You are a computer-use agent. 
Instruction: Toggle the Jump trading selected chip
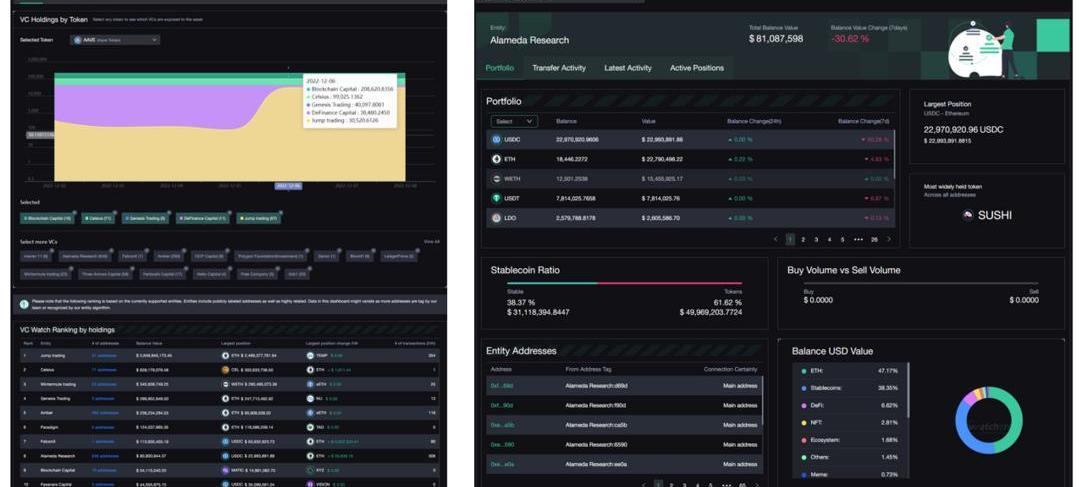click(259, 218)
